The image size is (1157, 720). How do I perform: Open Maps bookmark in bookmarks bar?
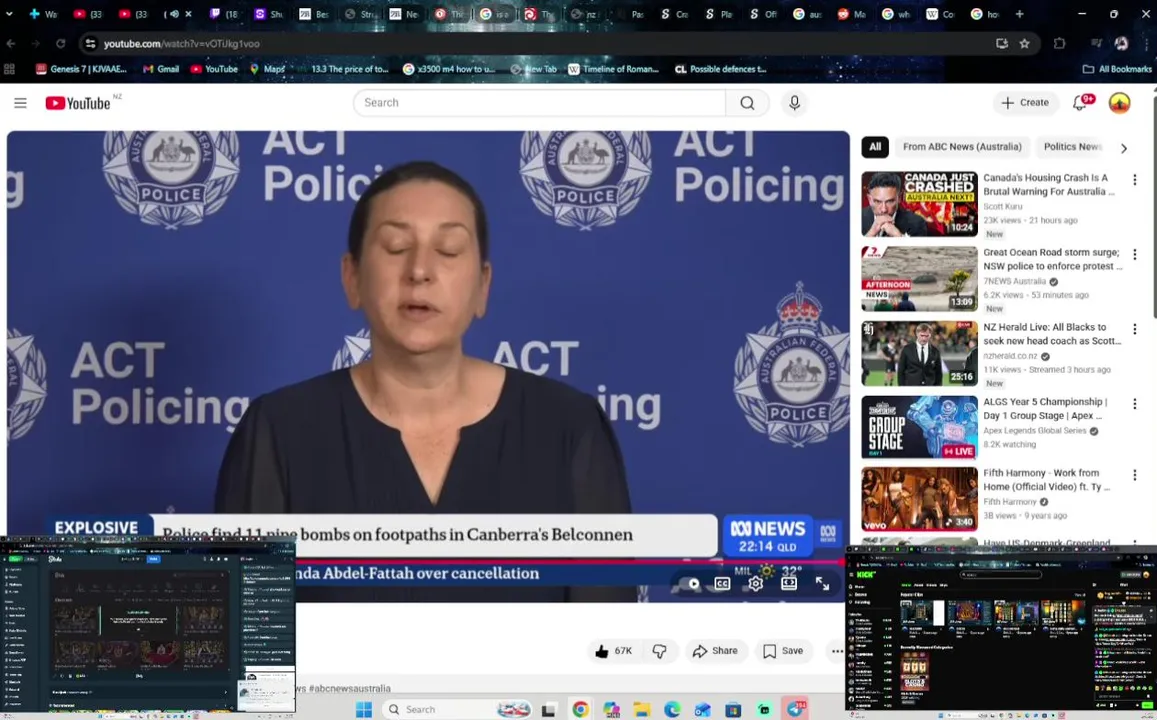pos(266,69)
